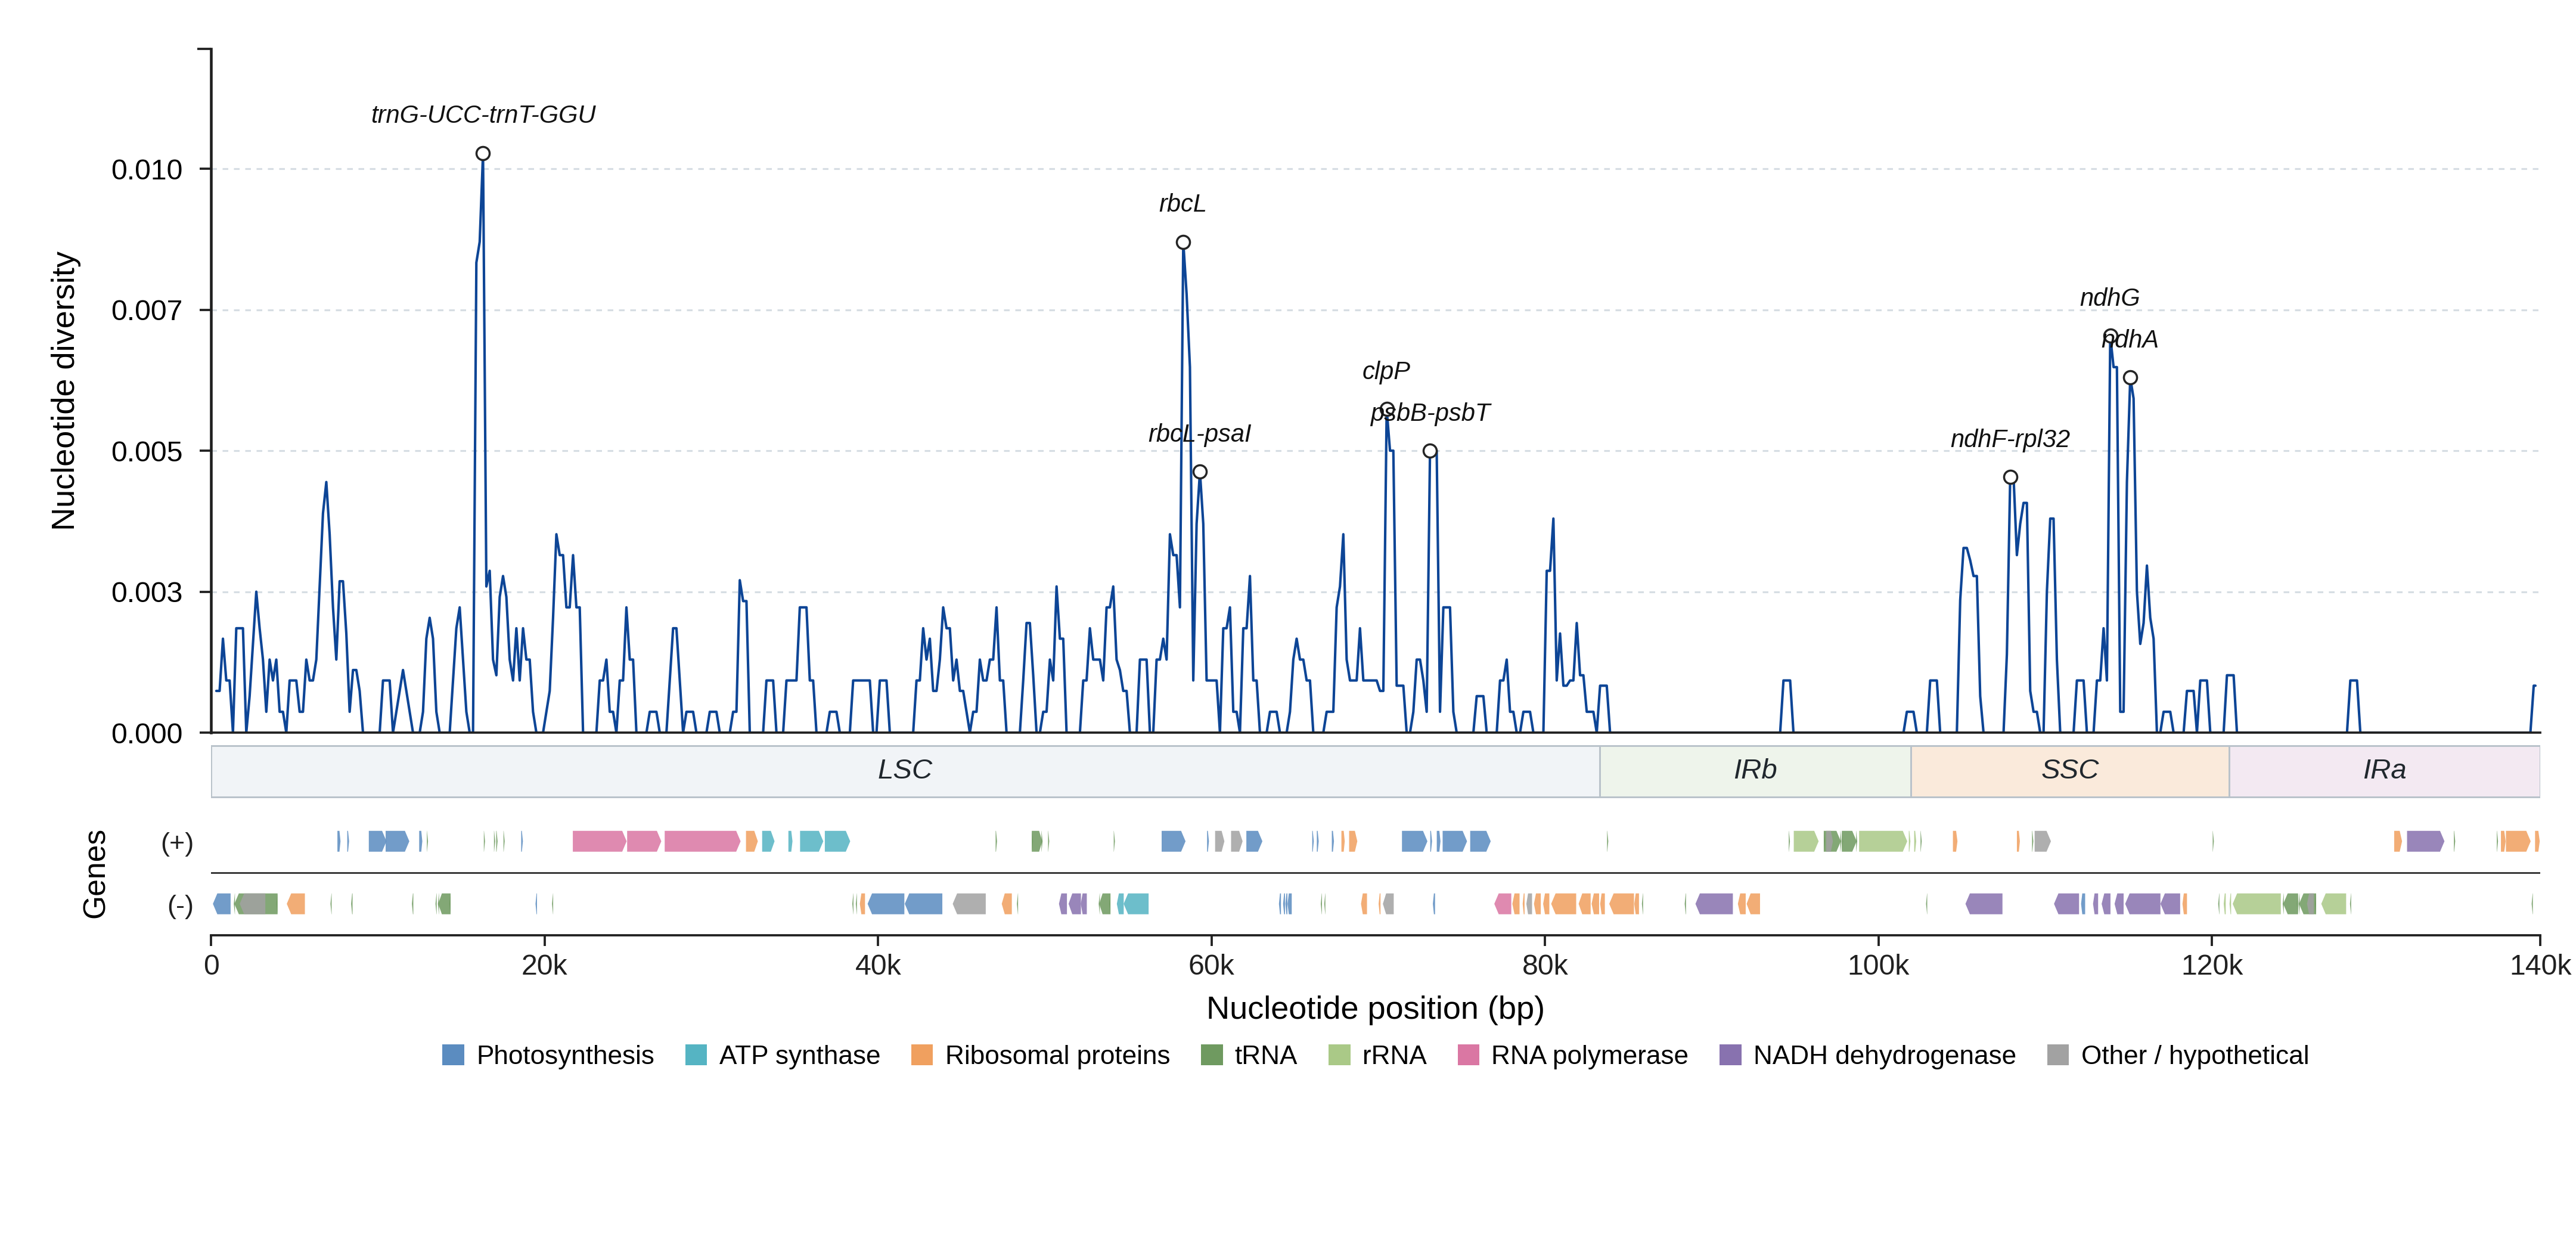
Task: Click the Other / hypothetical legend text
Action: click(2195, 1056)
